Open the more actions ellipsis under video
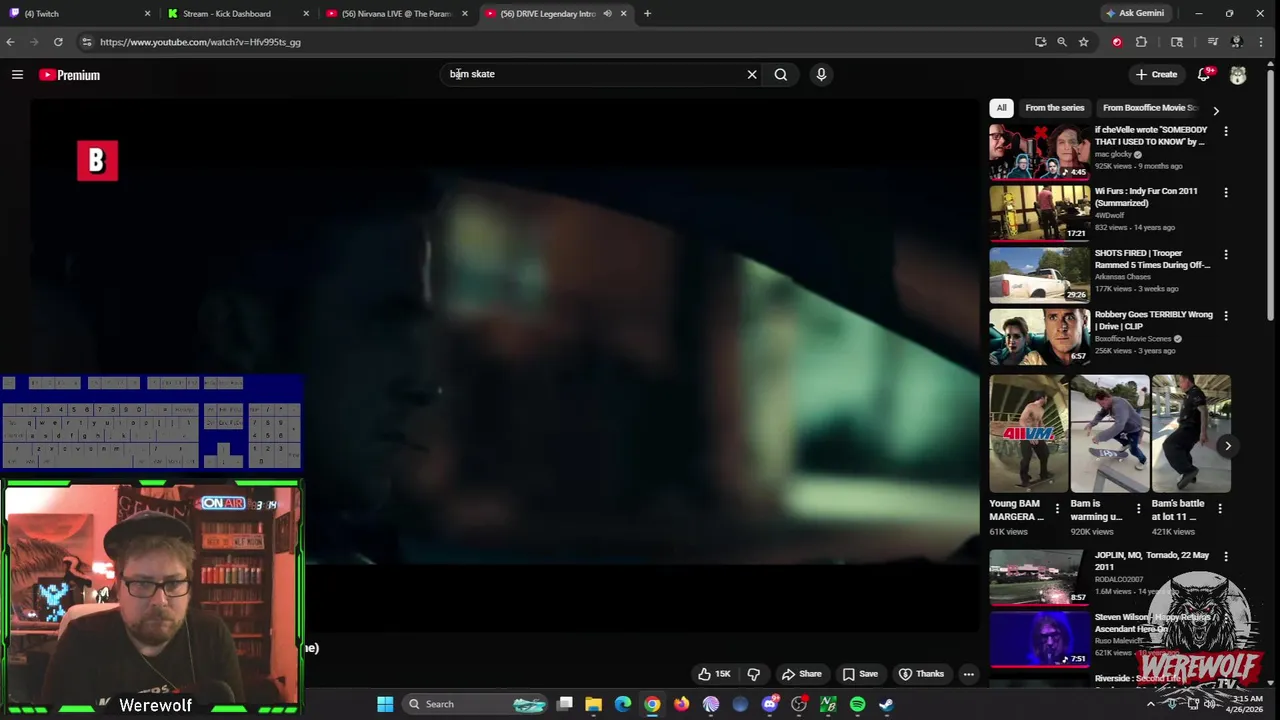1280x720 pixels. coord(968,674)
